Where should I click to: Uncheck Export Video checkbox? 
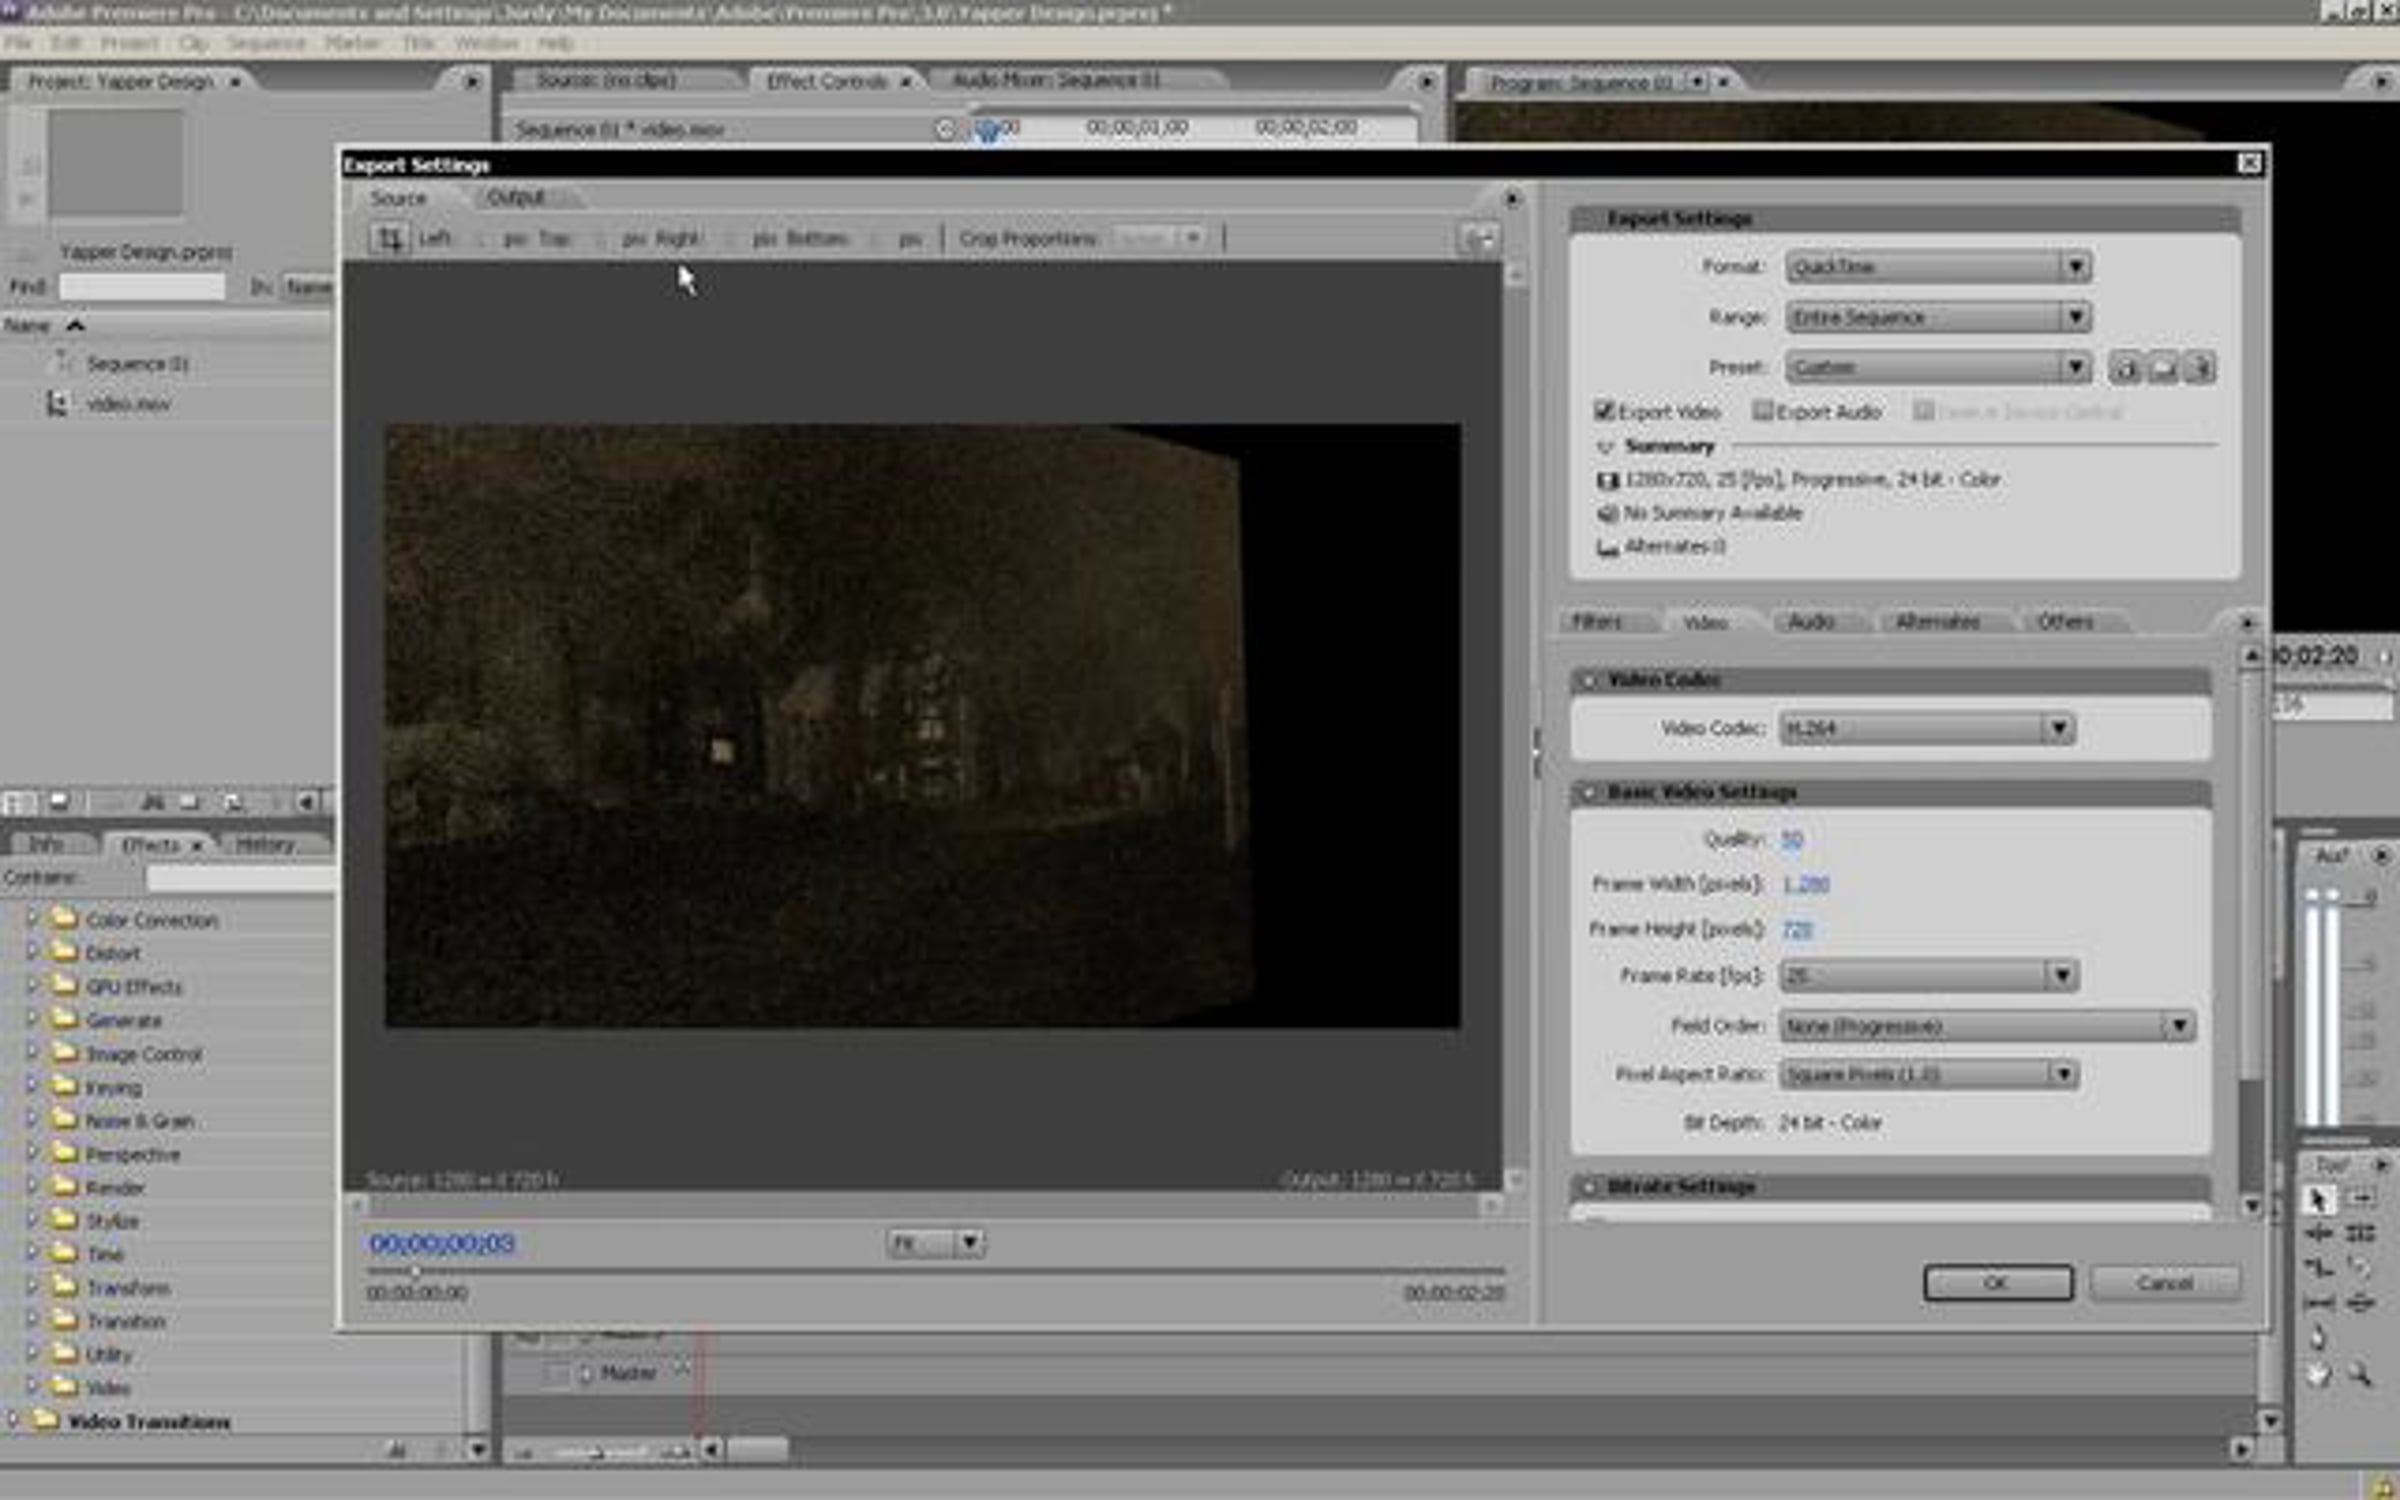[1604, 411]
